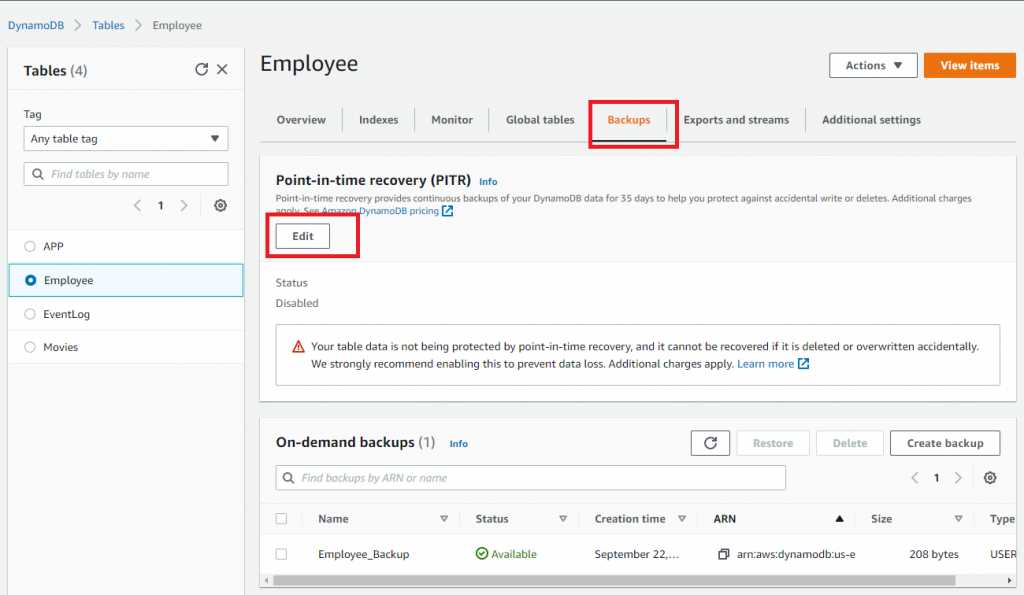Open the Learn more link

pos(765,364)
